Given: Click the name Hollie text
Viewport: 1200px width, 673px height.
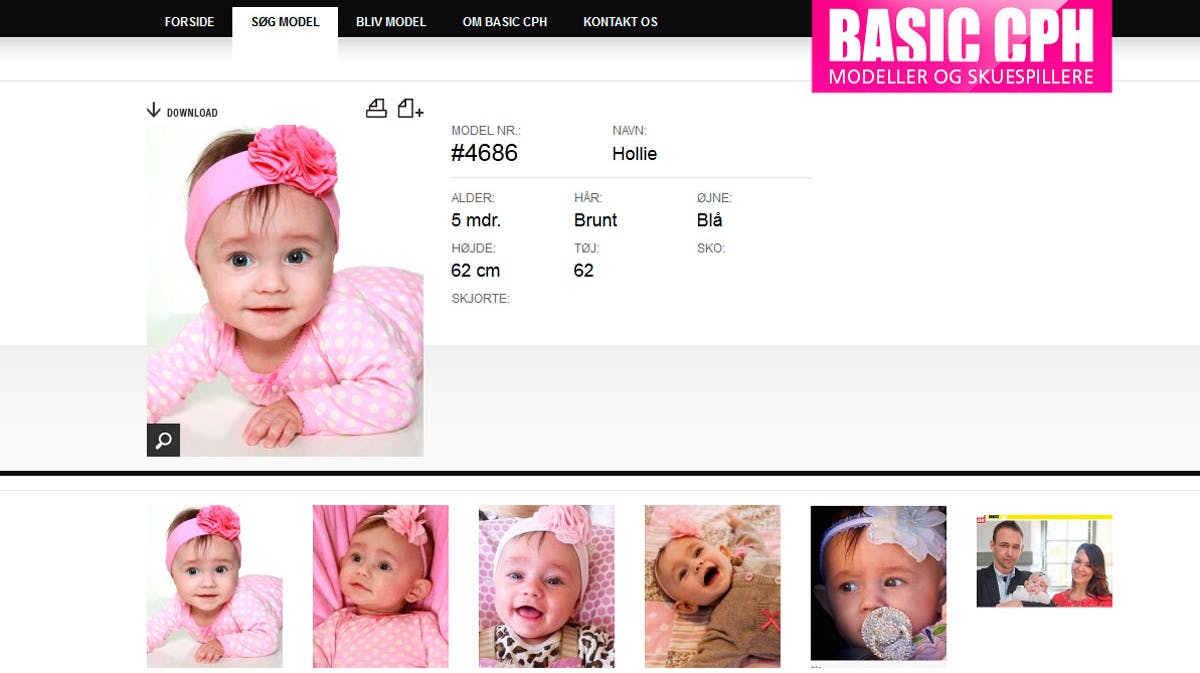Looking at the screenshot, I should pyautogui.click(x=634, y=154).
